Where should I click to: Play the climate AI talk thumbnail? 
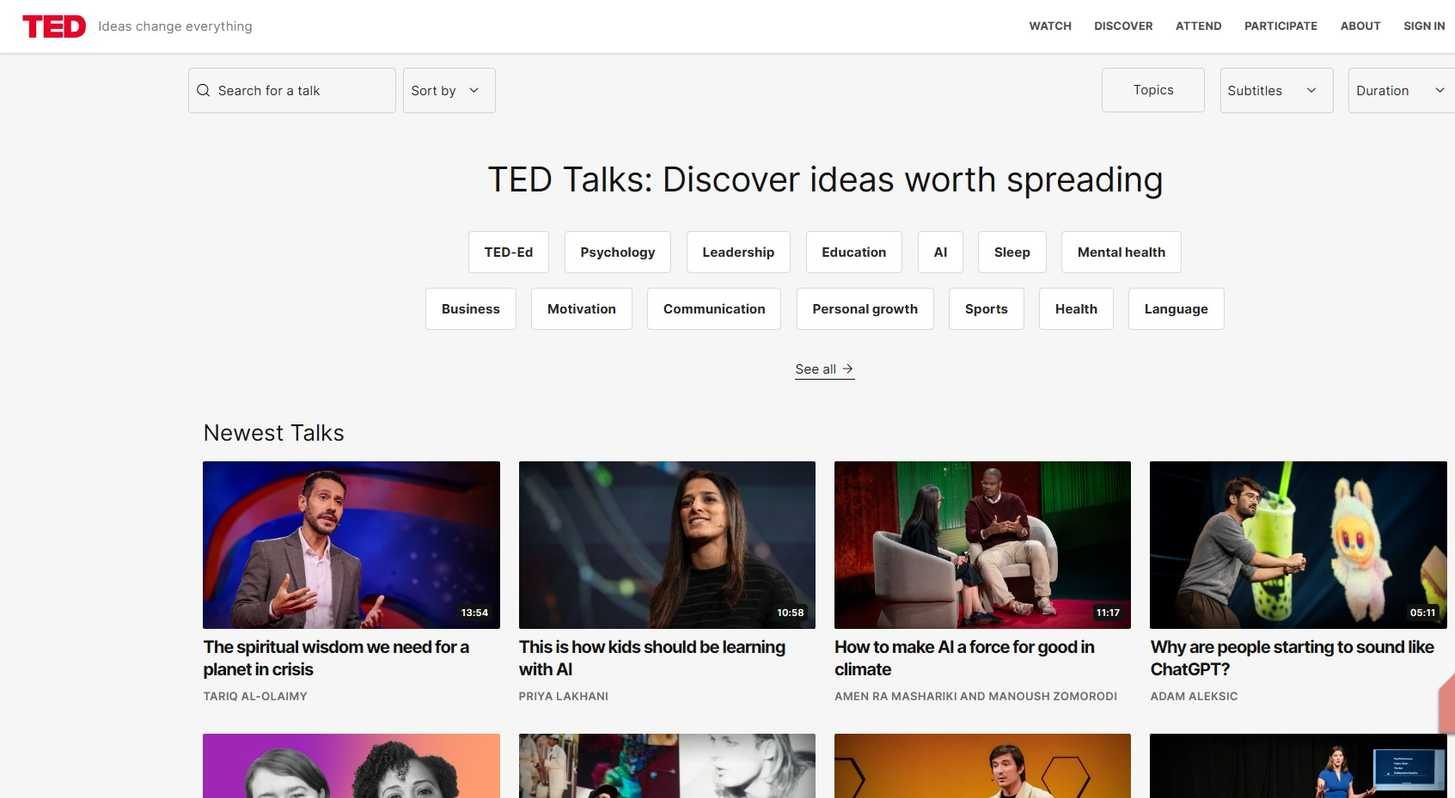click(x=982, y=544)
